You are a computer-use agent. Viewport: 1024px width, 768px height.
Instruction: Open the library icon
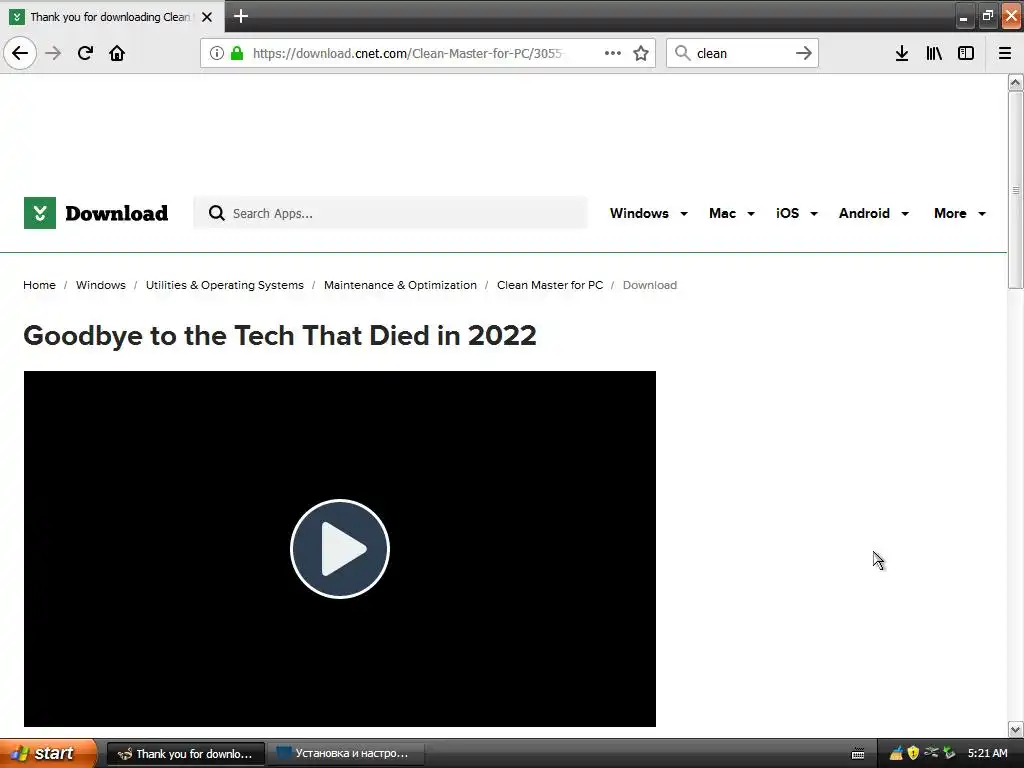point(934,53)
